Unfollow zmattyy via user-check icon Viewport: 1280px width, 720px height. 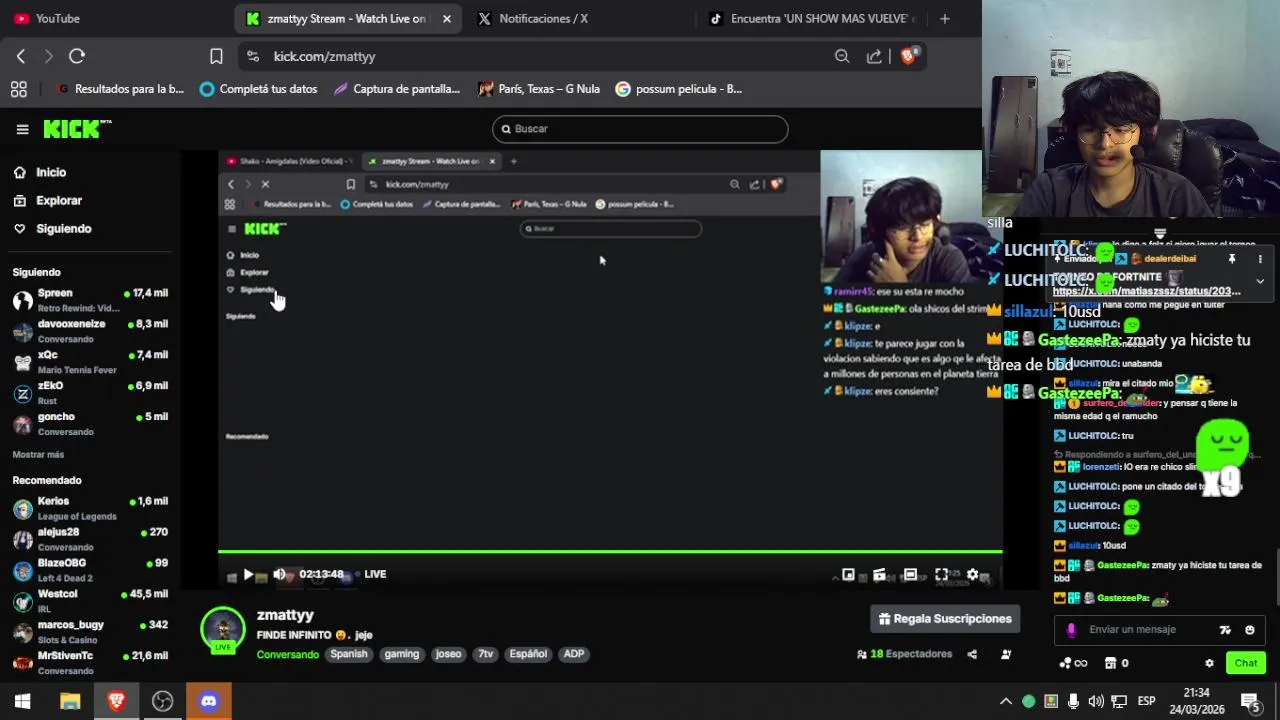pyautogui.click(x=1006, y=654)
